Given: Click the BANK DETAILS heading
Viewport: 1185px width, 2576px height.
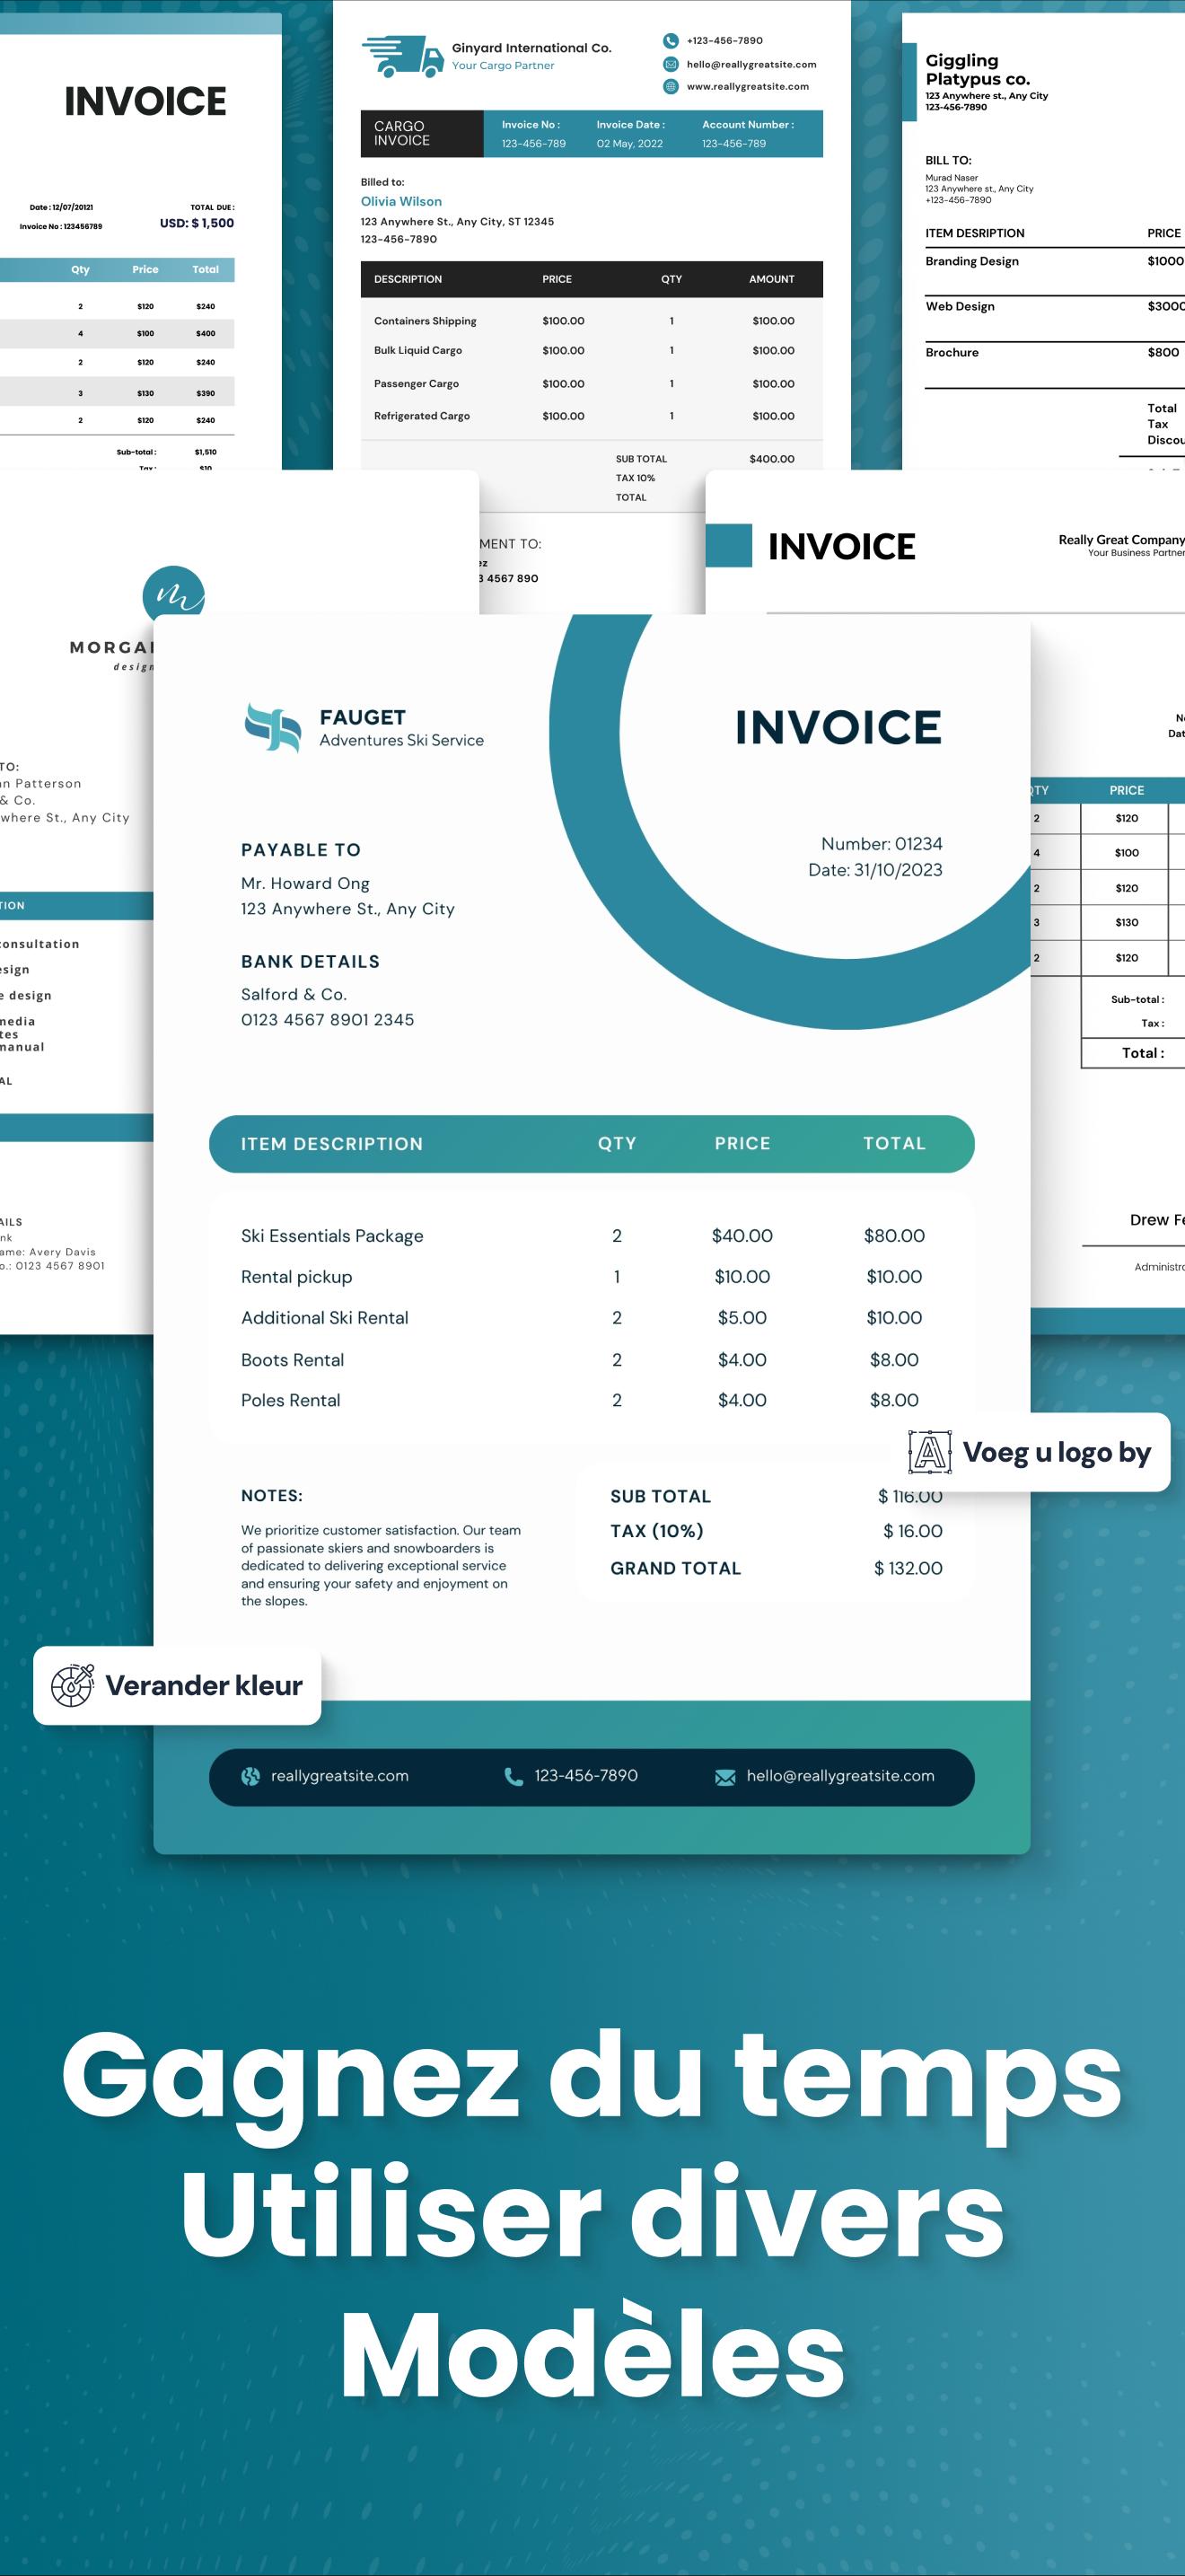Looking at the screenshot, I should [x=310, y=962].
